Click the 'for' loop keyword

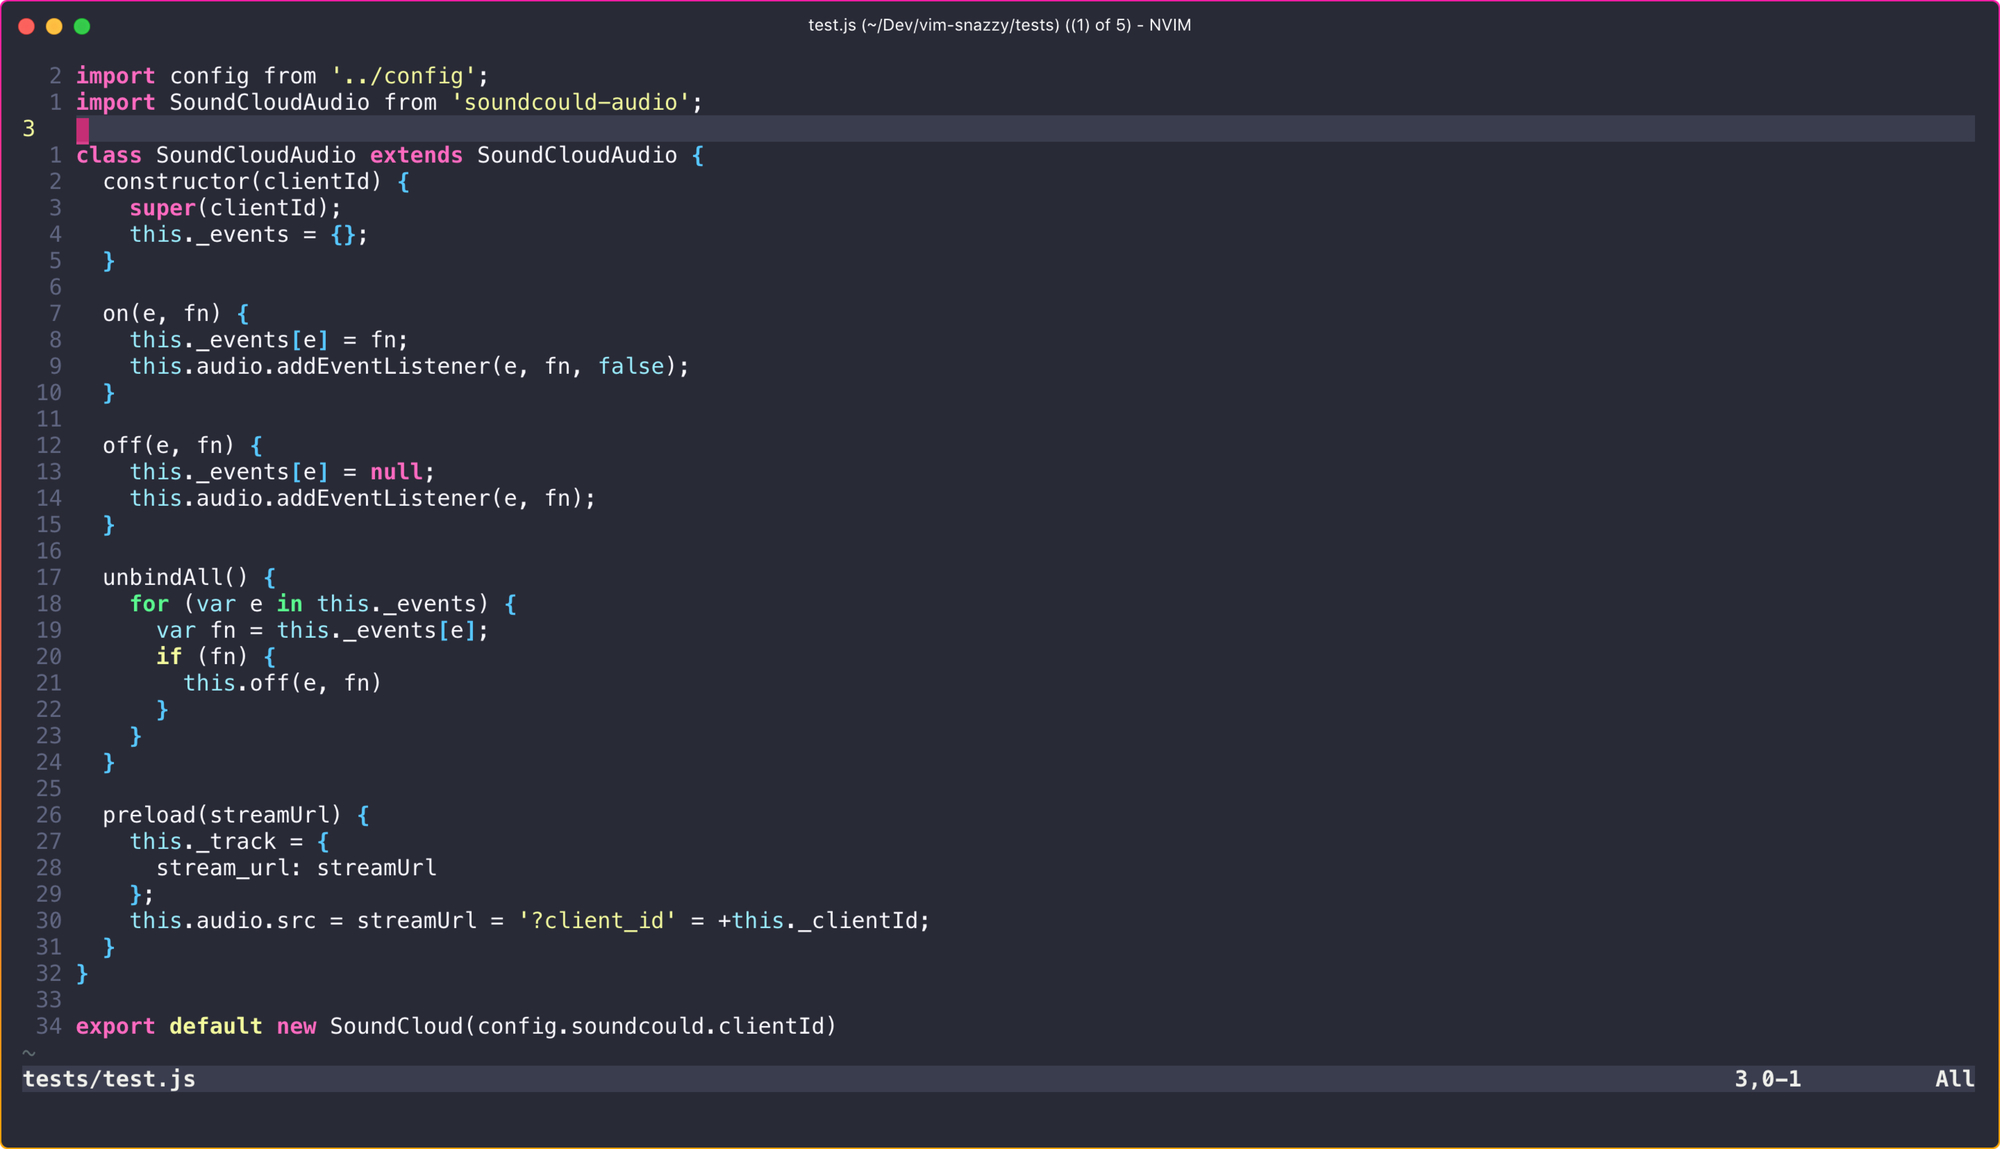coord(149,604)
